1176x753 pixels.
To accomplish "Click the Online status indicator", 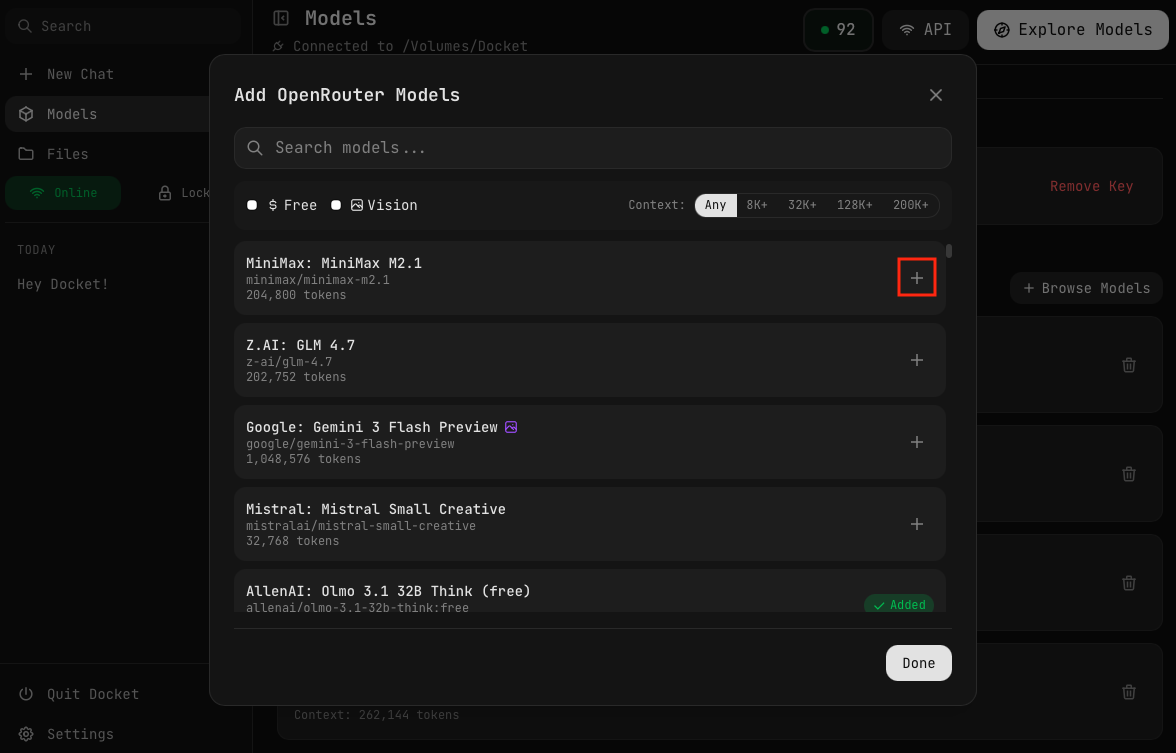I will tap(63, 192).
